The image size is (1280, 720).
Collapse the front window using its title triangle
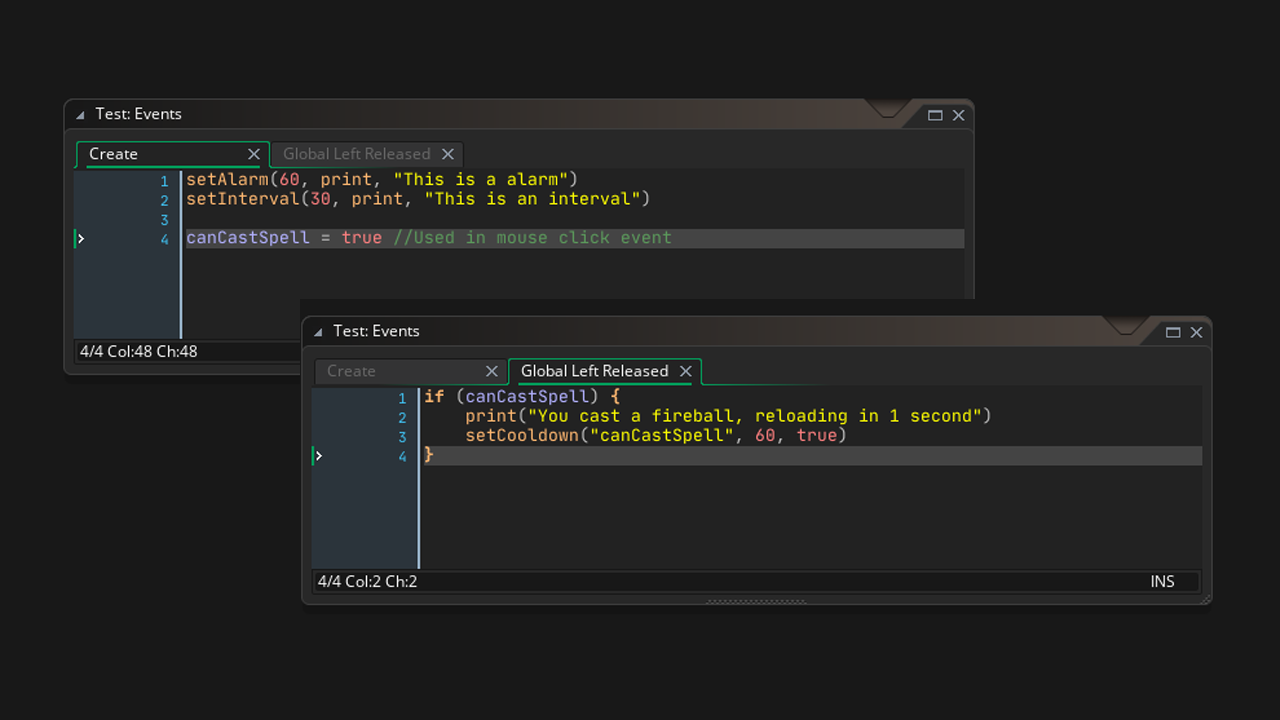(x=316, y=331)
